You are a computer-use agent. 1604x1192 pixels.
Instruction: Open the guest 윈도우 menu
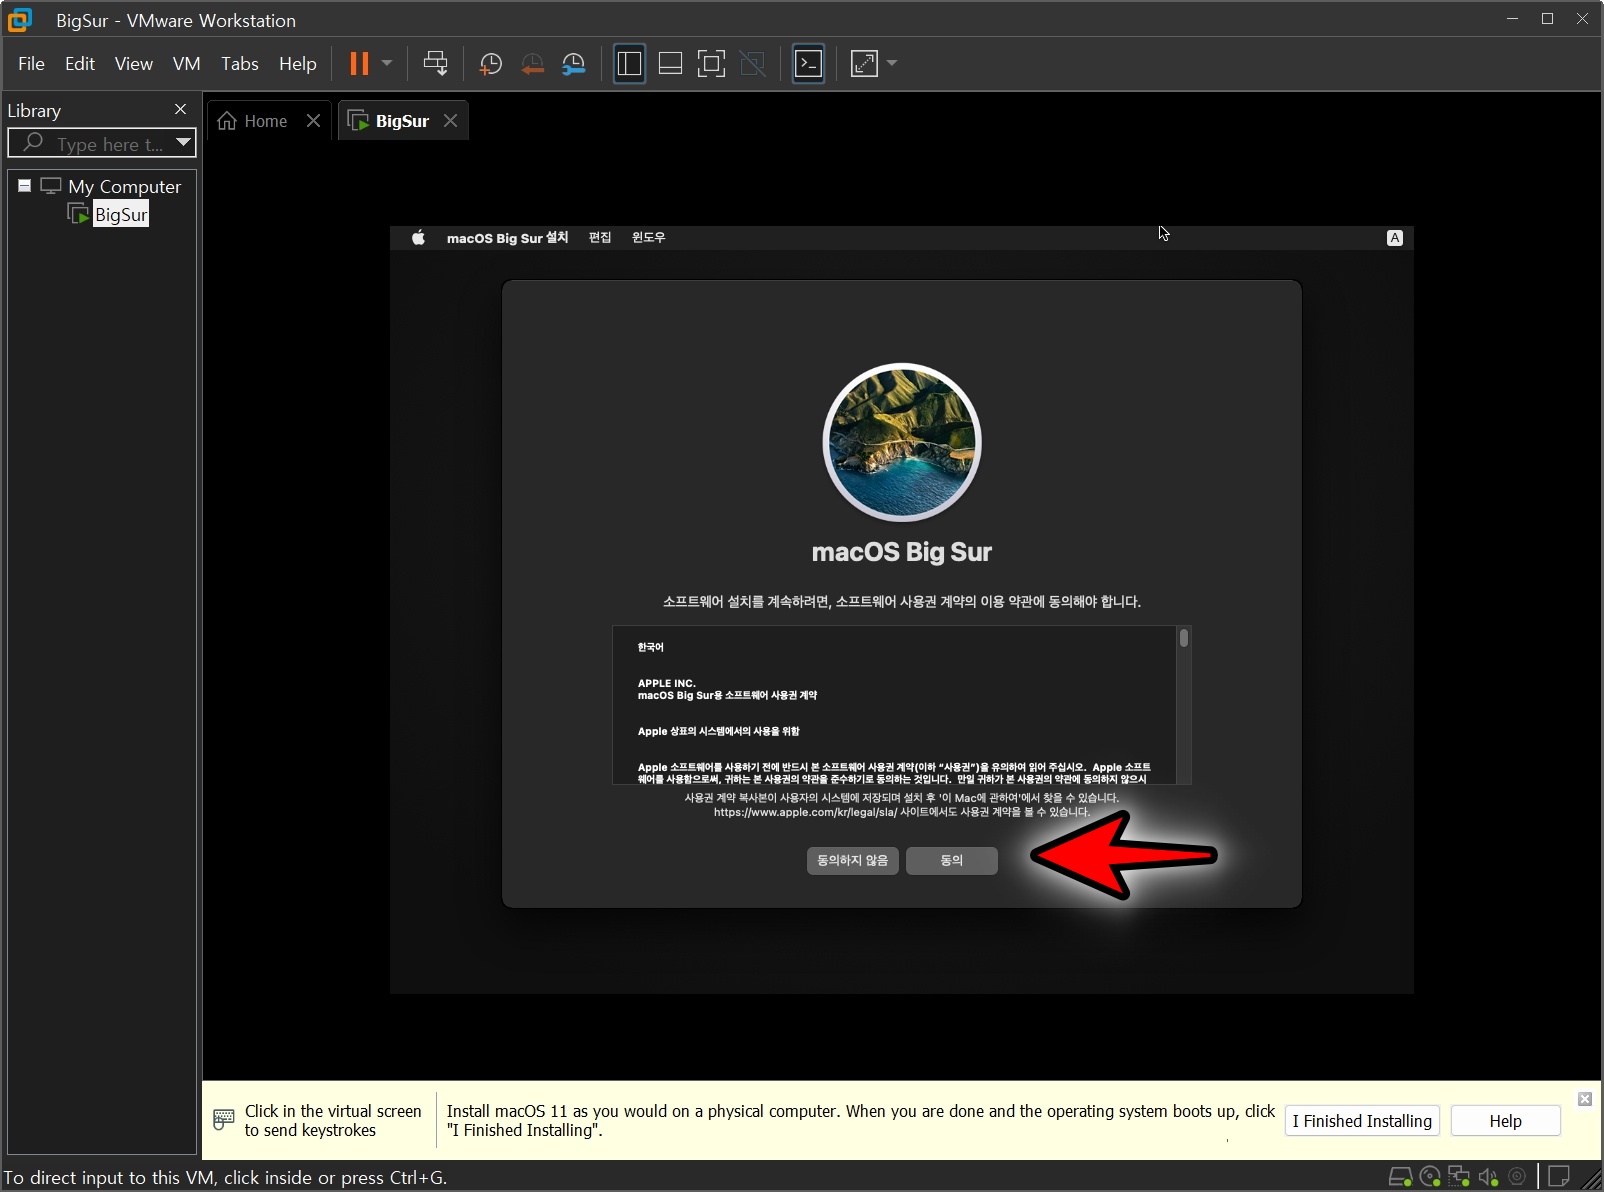648,238
